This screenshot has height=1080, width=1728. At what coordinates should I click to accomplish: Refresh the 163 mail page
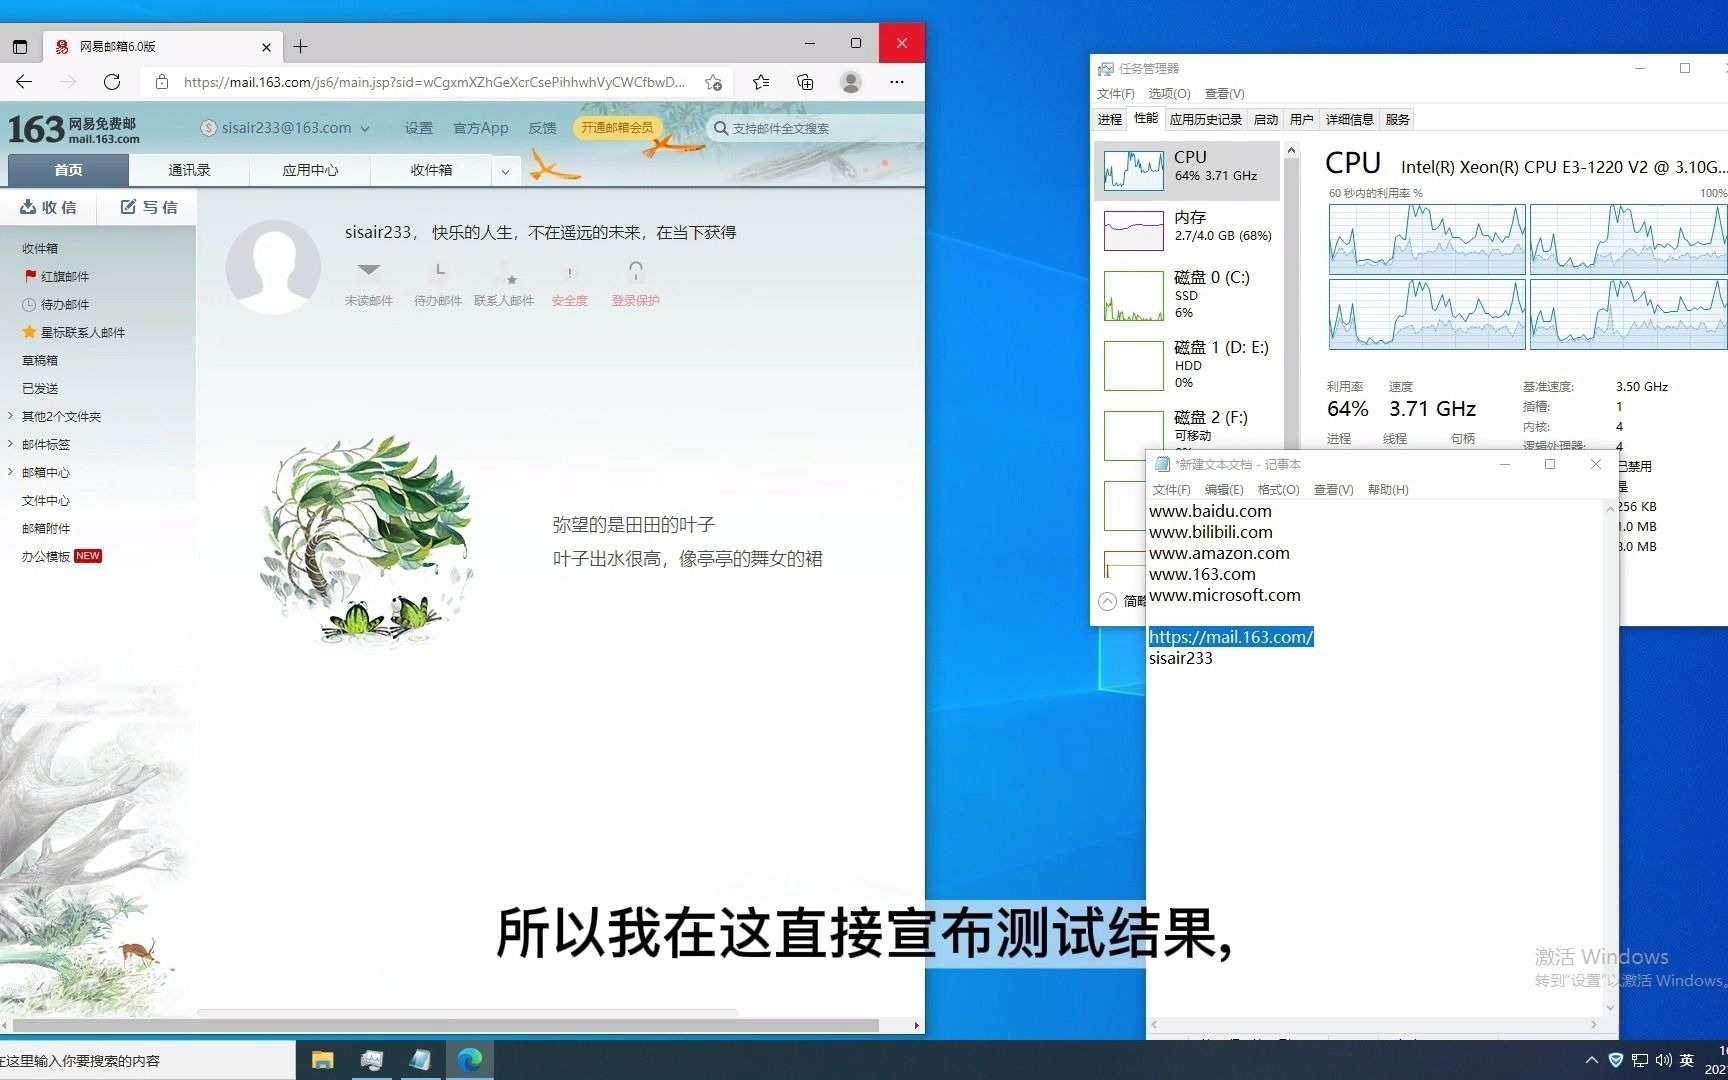[112, 82]
